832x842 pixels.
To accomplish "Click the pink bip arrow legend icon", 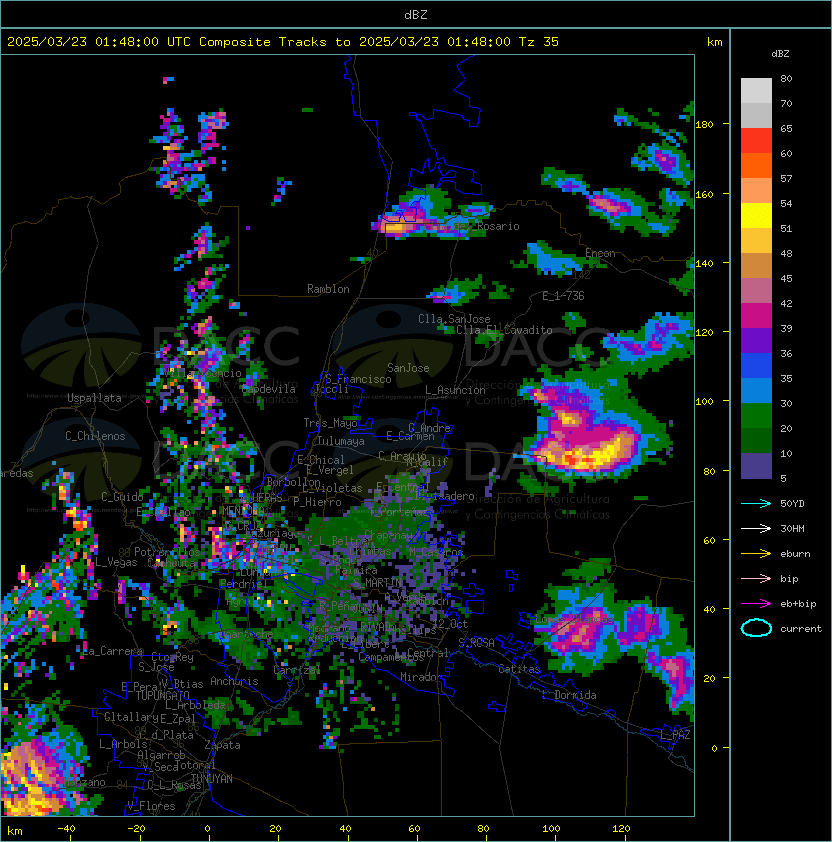I will (756, 578).
